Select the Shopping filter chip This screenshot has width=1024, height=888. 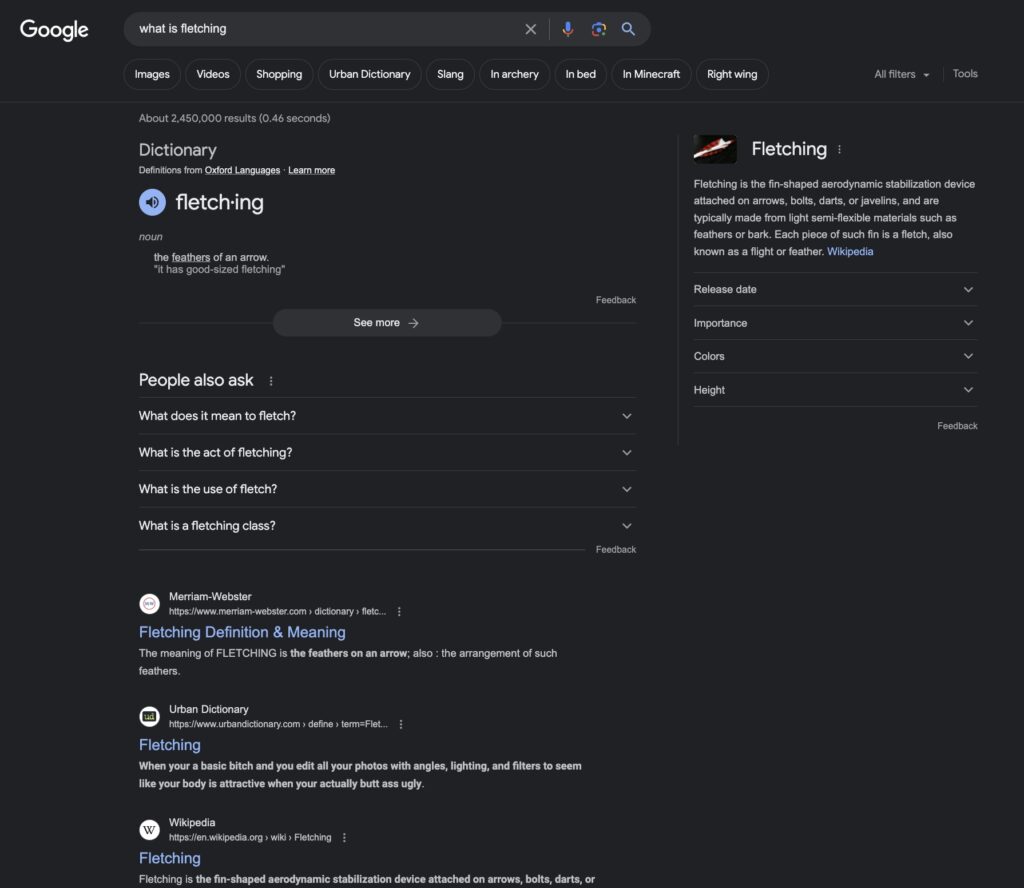click(279, 74)
